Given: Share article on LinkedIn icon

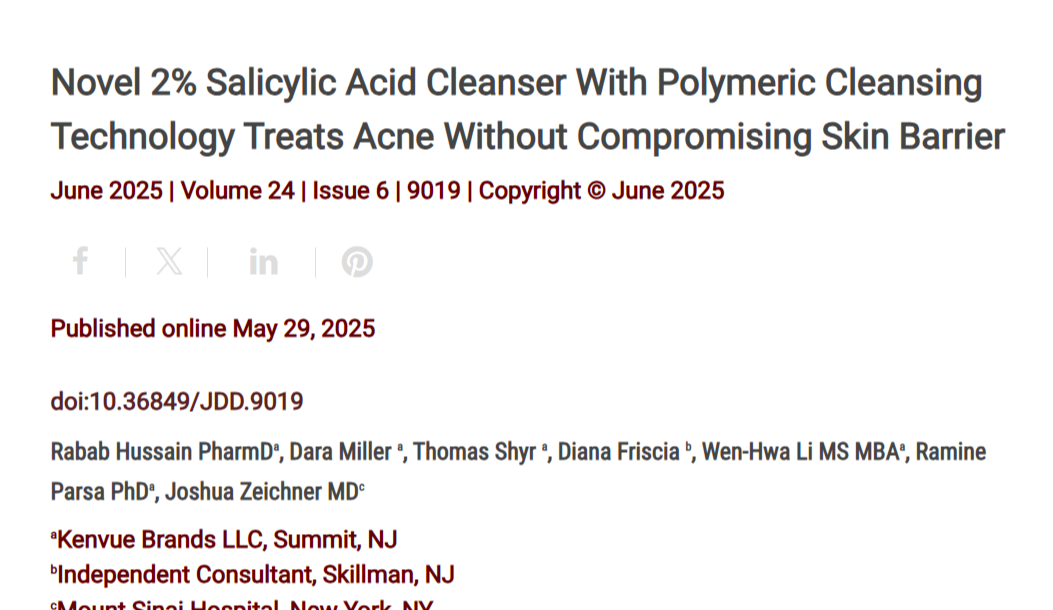Looking at the screenshot, I should 263,261.
